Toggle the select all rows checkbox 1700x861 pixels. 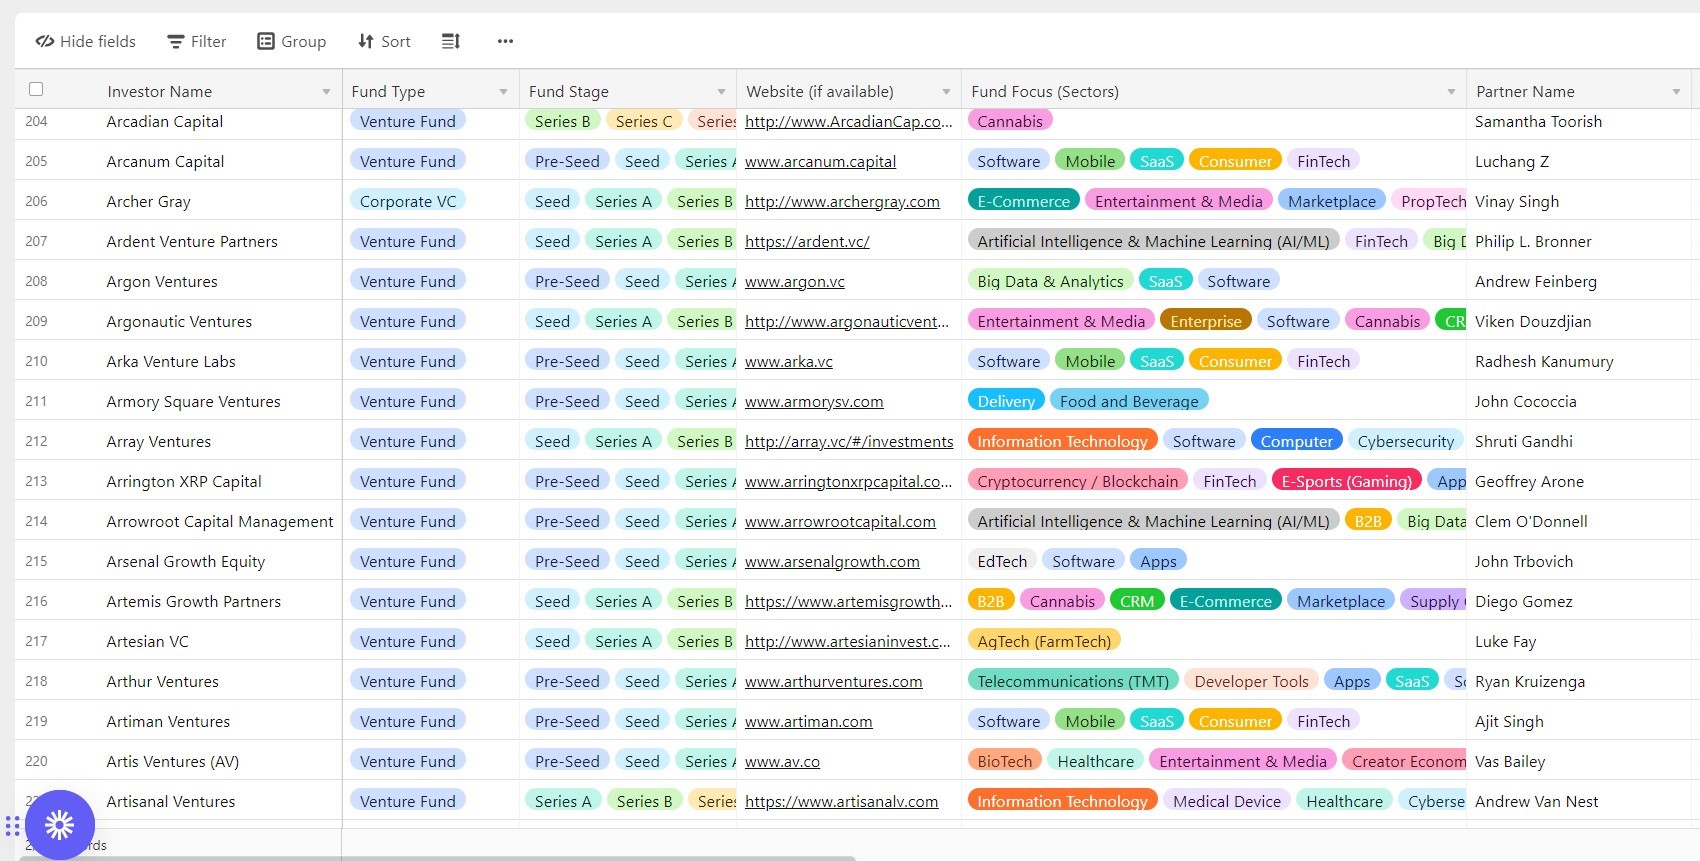[36, 89]
